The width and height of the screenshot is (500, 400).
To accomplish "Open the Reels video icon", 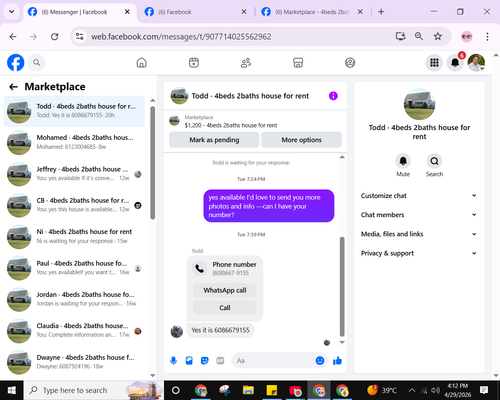I will (x=194, y=63).
